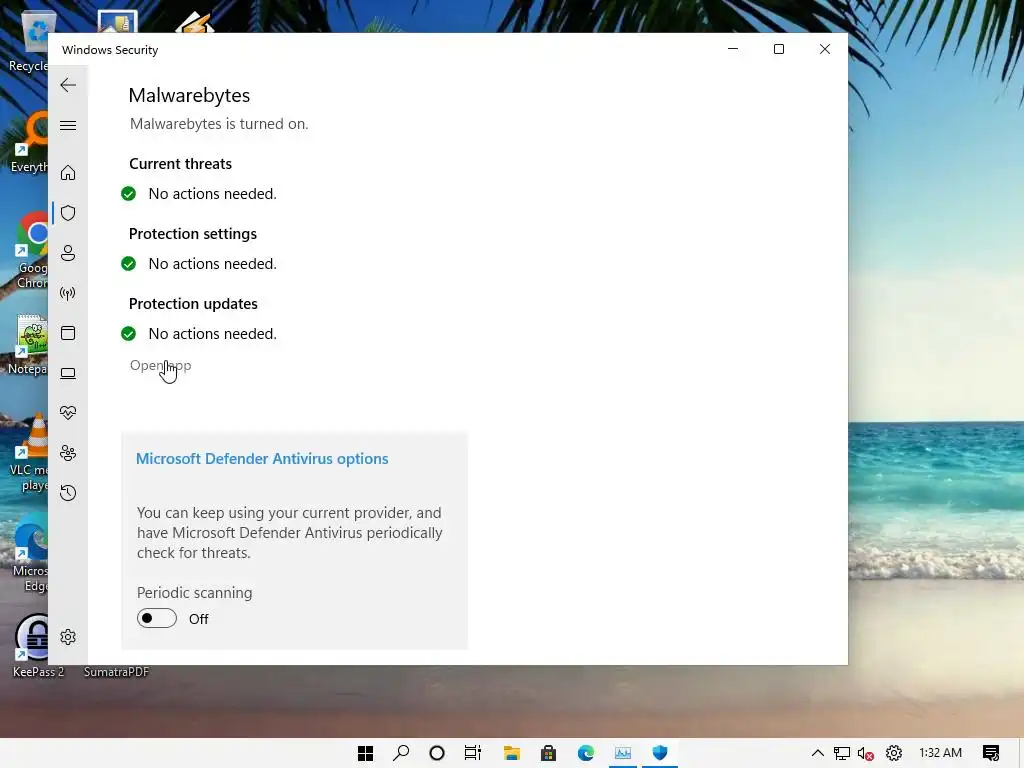Open File Explorer from taskbar
This screenshot has height=768, width=1024.
pos(512,753)
